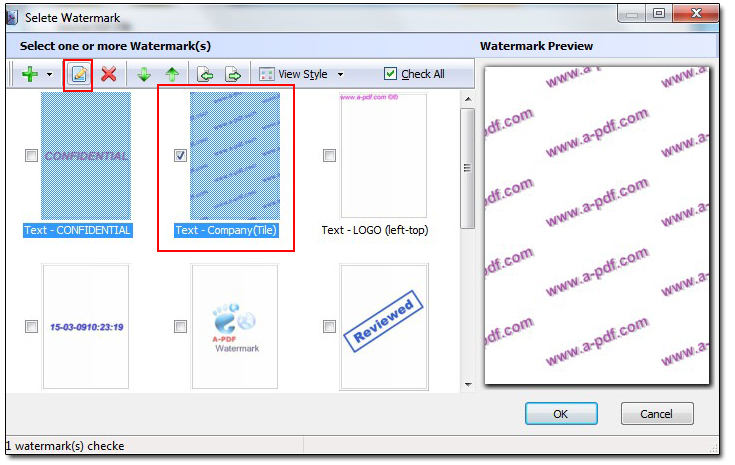
Task: Click the 'Text - Company(Tile)' label
Action: 226,230
